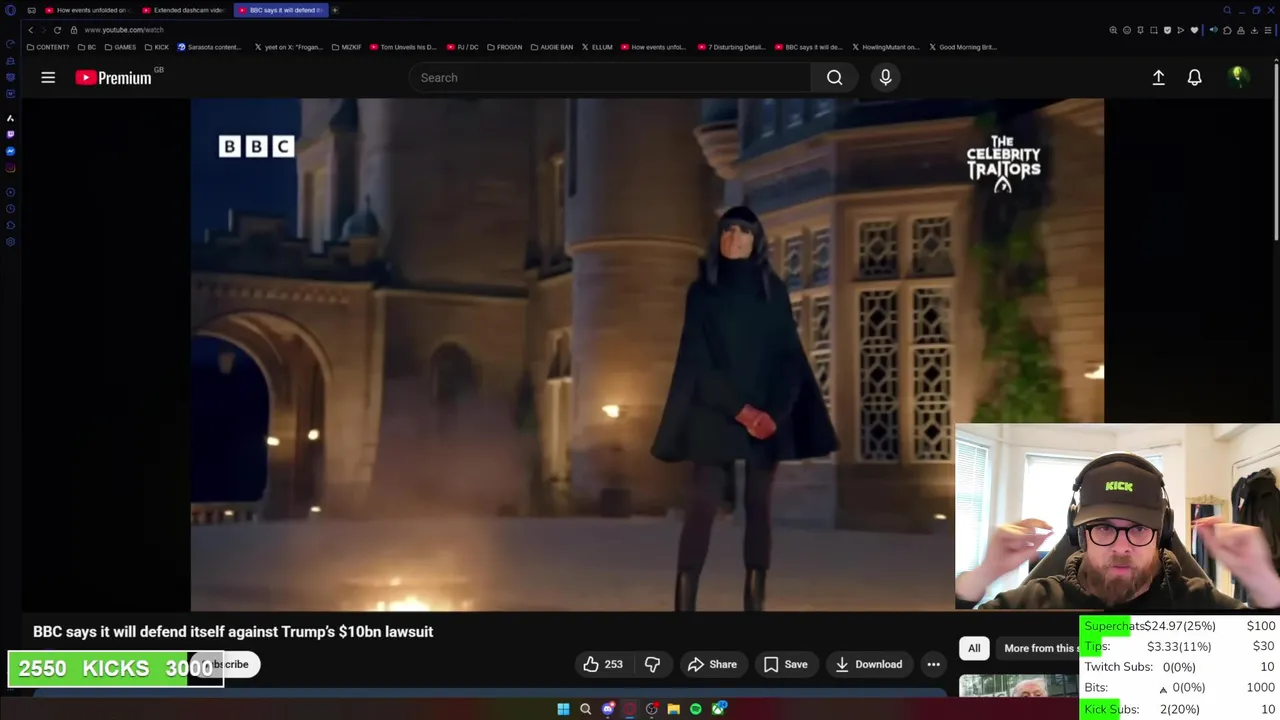The image size is (1280, 720).
Task: Open the MIZKIF bookmarks folder
Action: 346,47
